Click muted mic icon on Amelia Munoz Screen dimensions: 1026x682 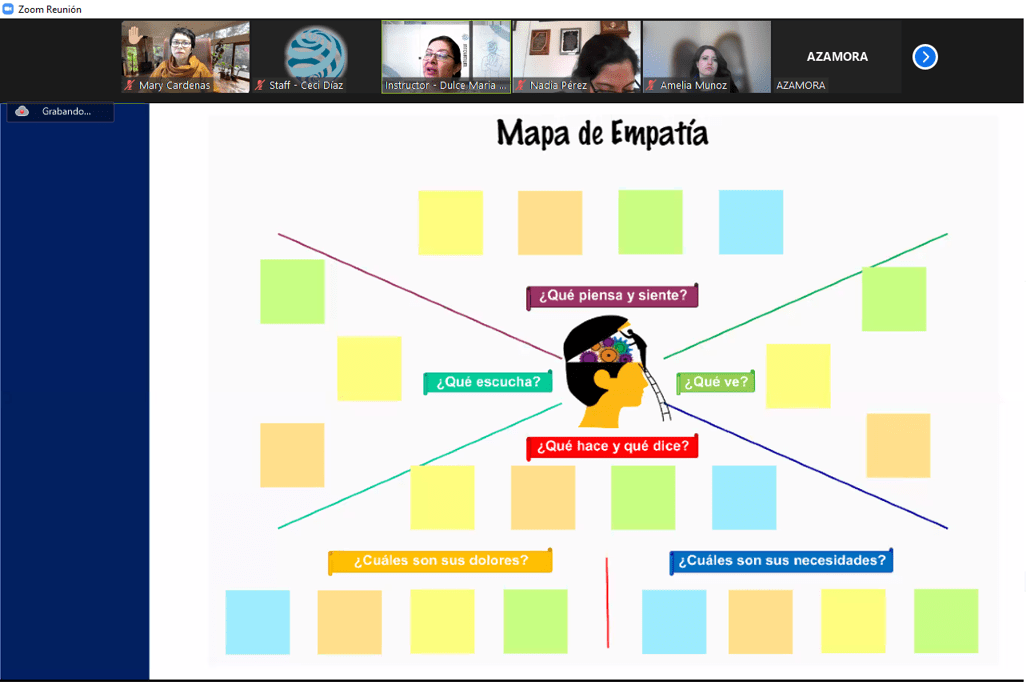click(x=651, y=86)
